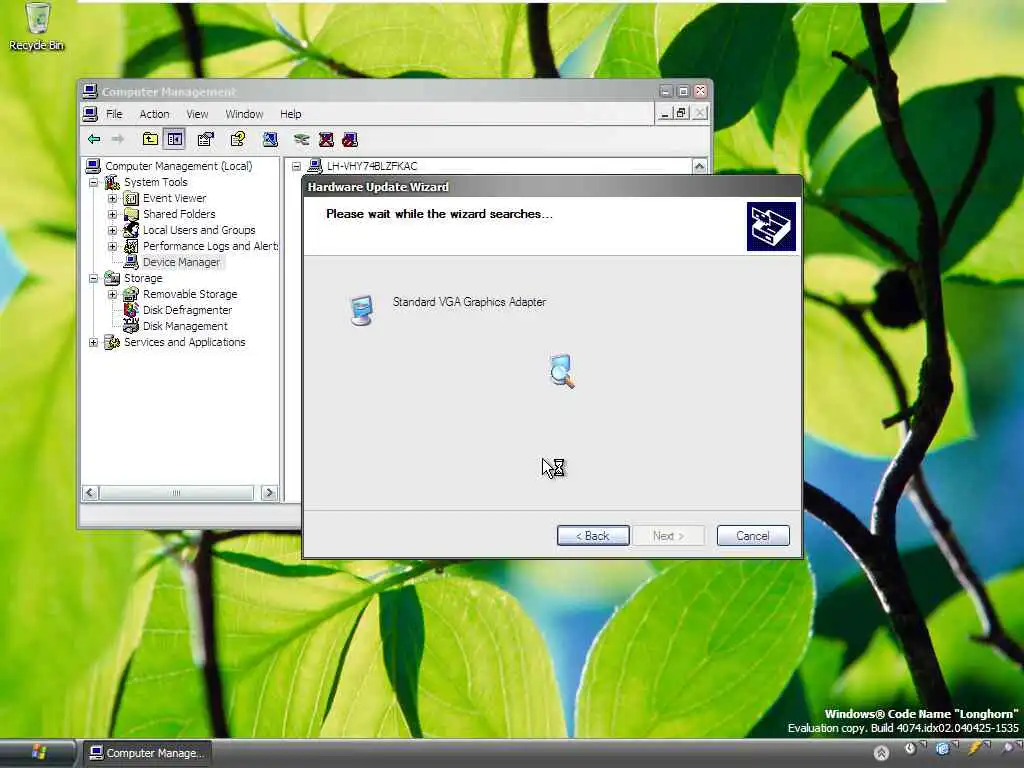Select Local Users and Groups
Viewport: 1024px width, 768px height.
(x=199, y=230)
